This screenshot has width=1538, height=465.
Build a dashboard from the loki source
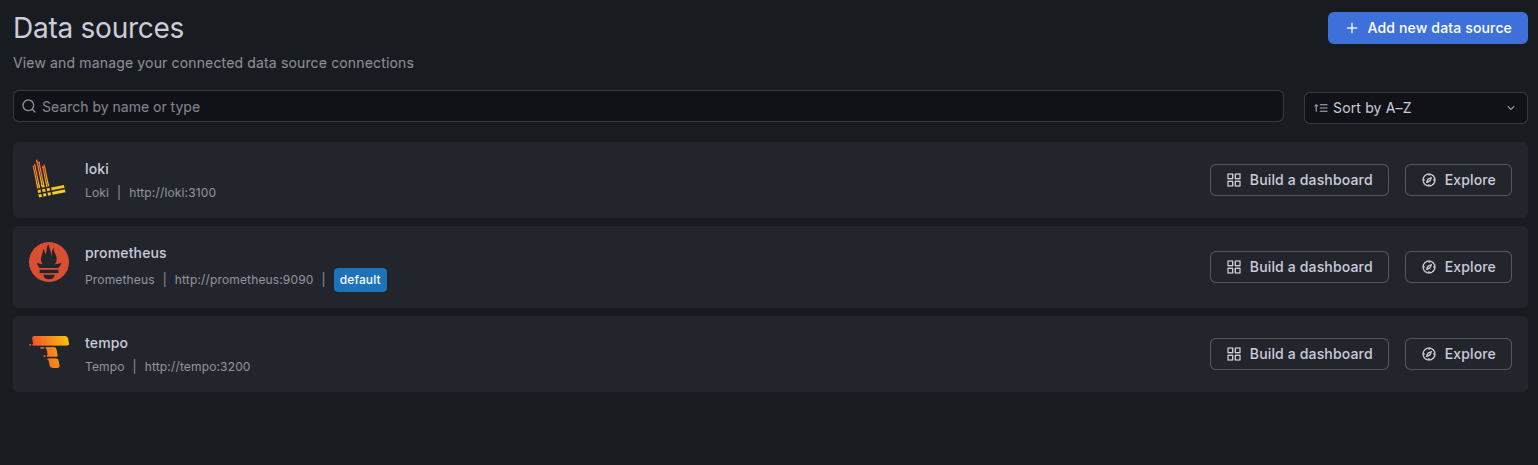click(x=1299, y=180)
